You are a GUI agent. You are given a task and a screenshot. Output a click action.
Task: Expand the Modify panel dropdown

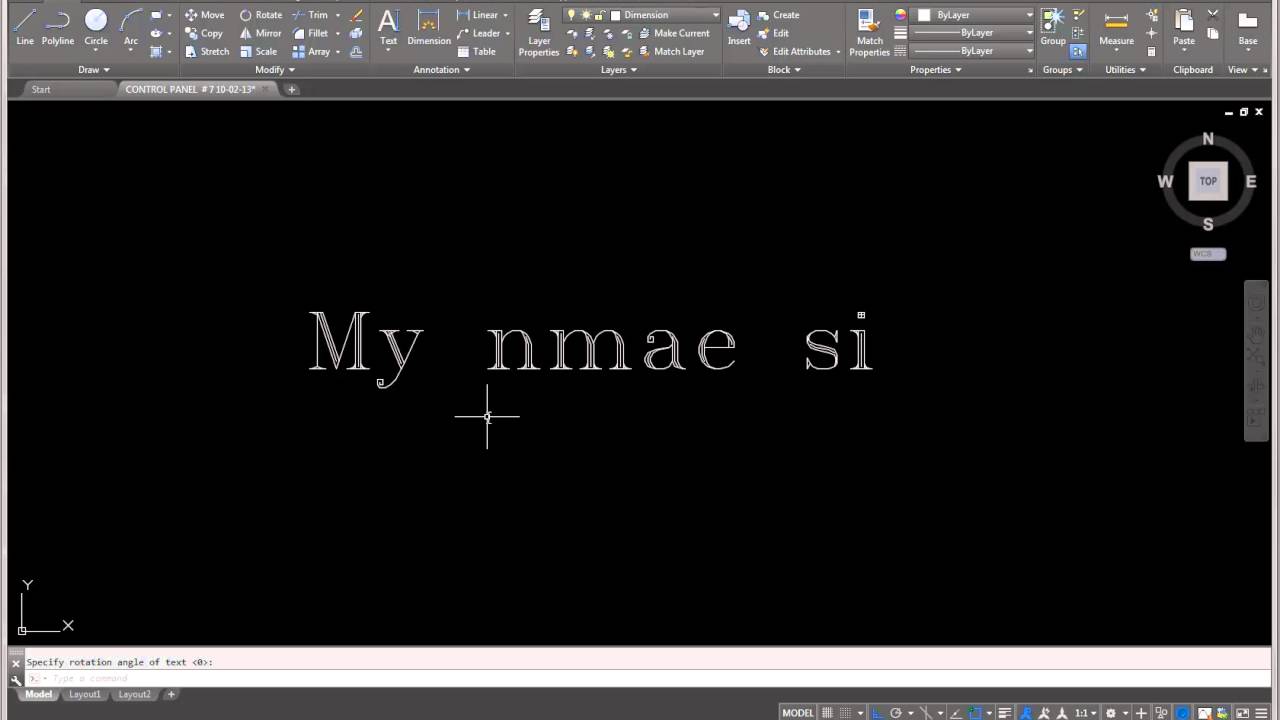275,70
